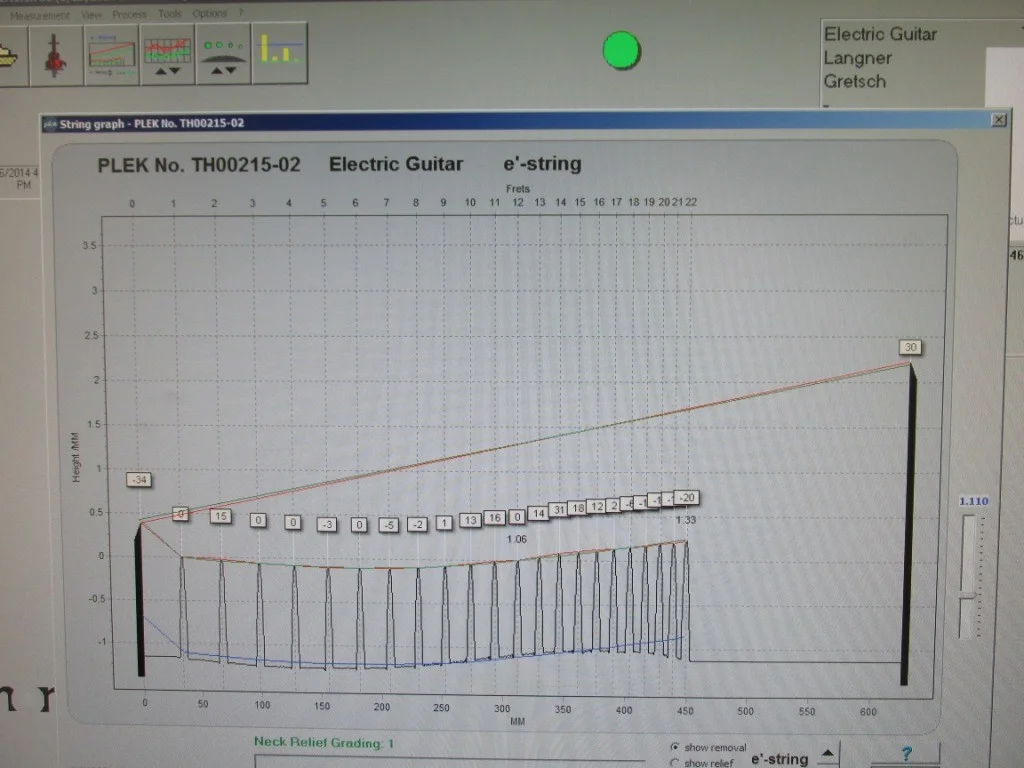Open the View menu
The width and height of the screenshot is (1024, 768).
[x=91, y=15]
